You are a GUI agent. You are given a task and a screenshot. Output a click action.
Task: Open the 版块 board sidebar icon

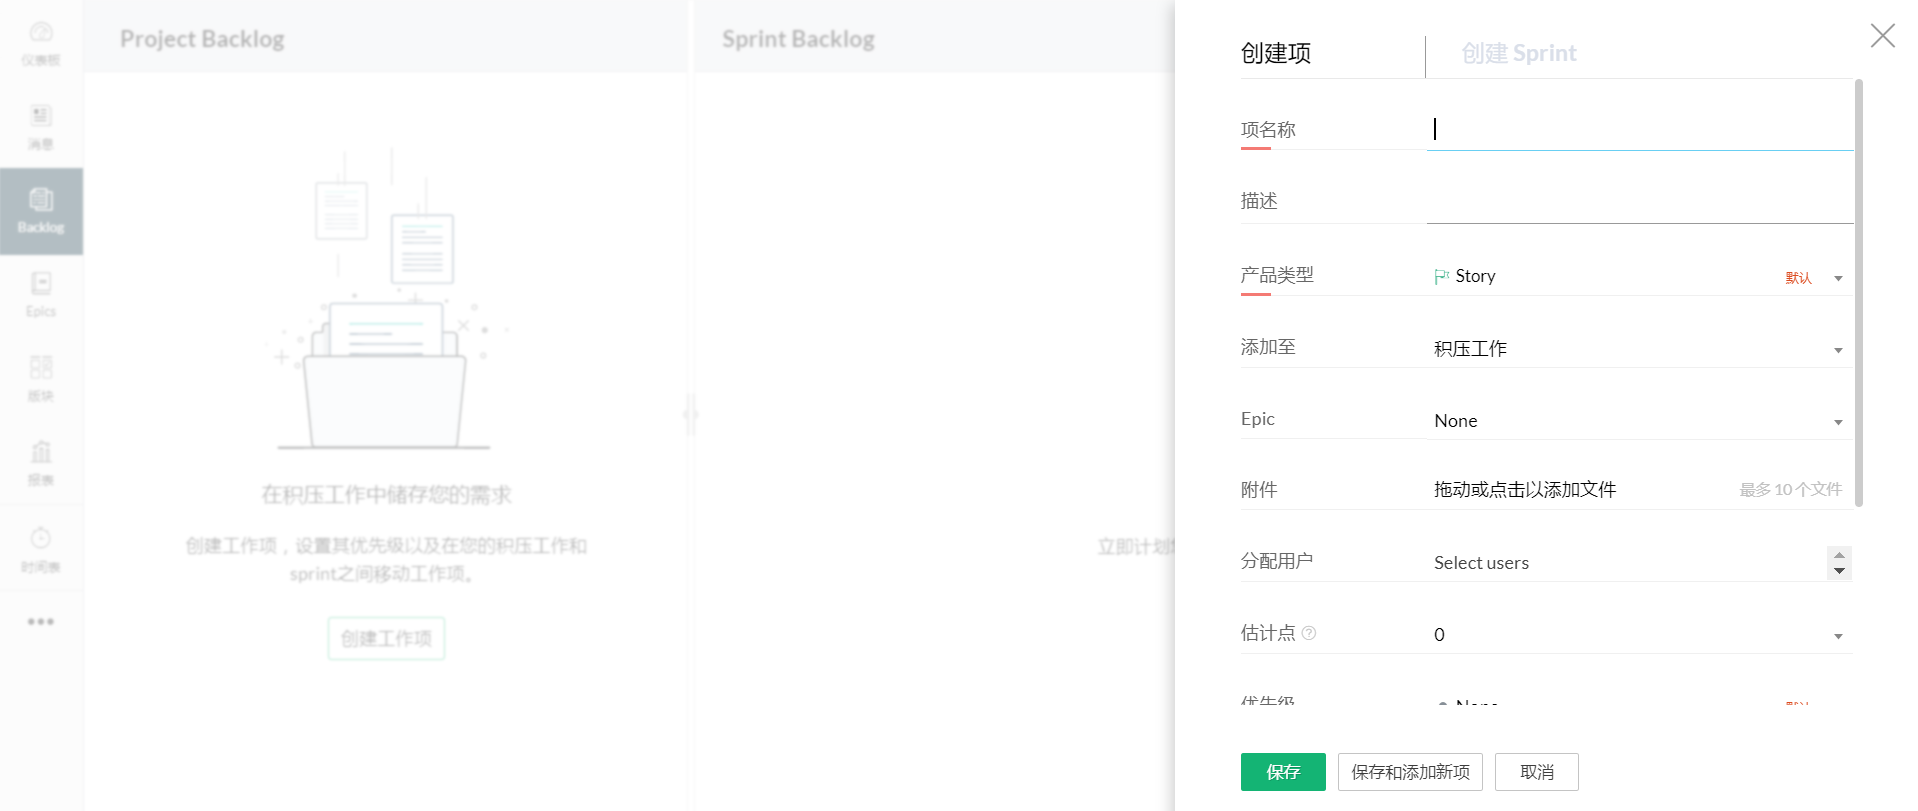pyautogui.click(x=41, y=379)
